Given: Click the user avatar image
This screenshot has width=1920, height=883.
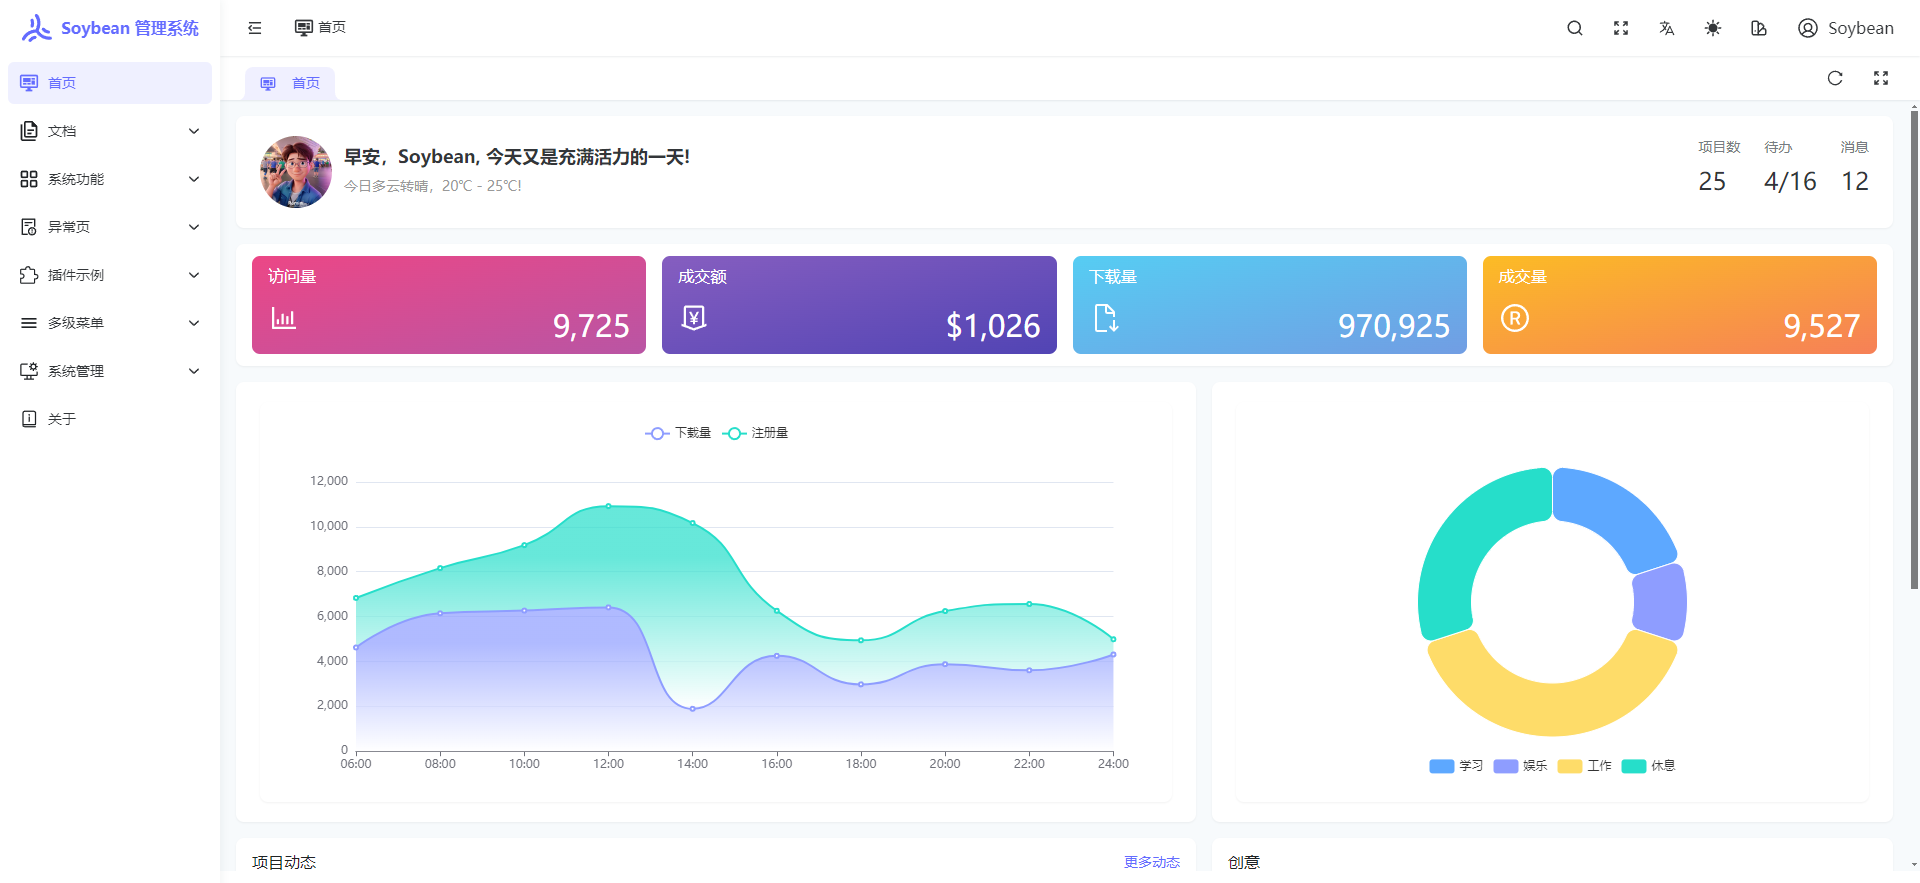Looking at the screenshot, I should tap(296, 172).
